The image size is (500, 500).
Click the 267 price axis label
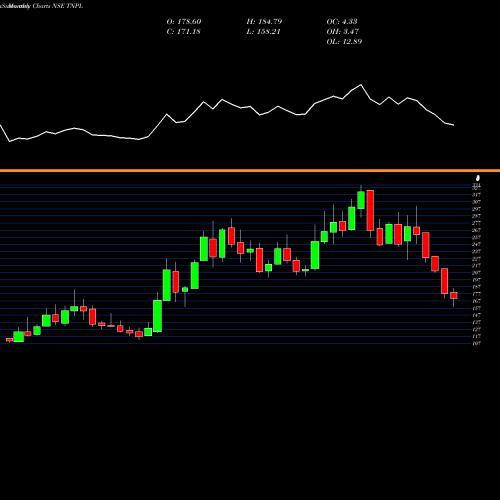coord(477,230)
